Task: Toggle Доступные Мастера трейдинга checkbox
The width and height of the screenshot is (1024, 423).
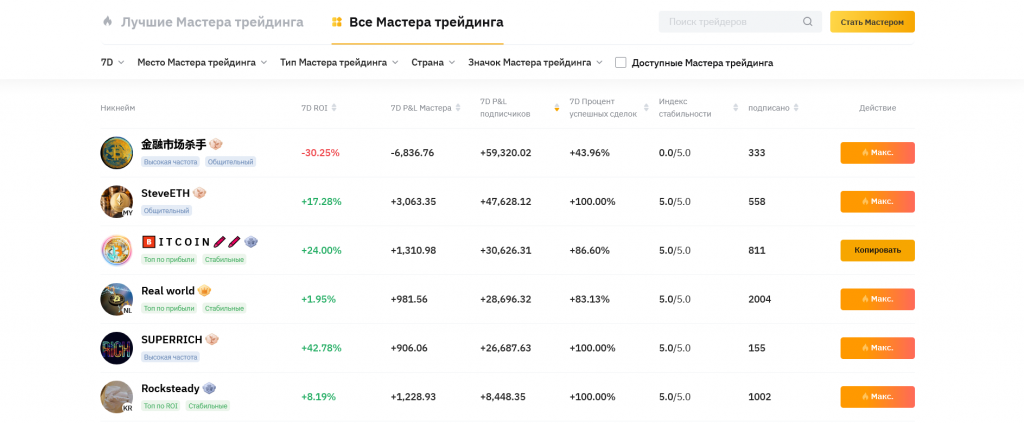Action: coord(620,63)
